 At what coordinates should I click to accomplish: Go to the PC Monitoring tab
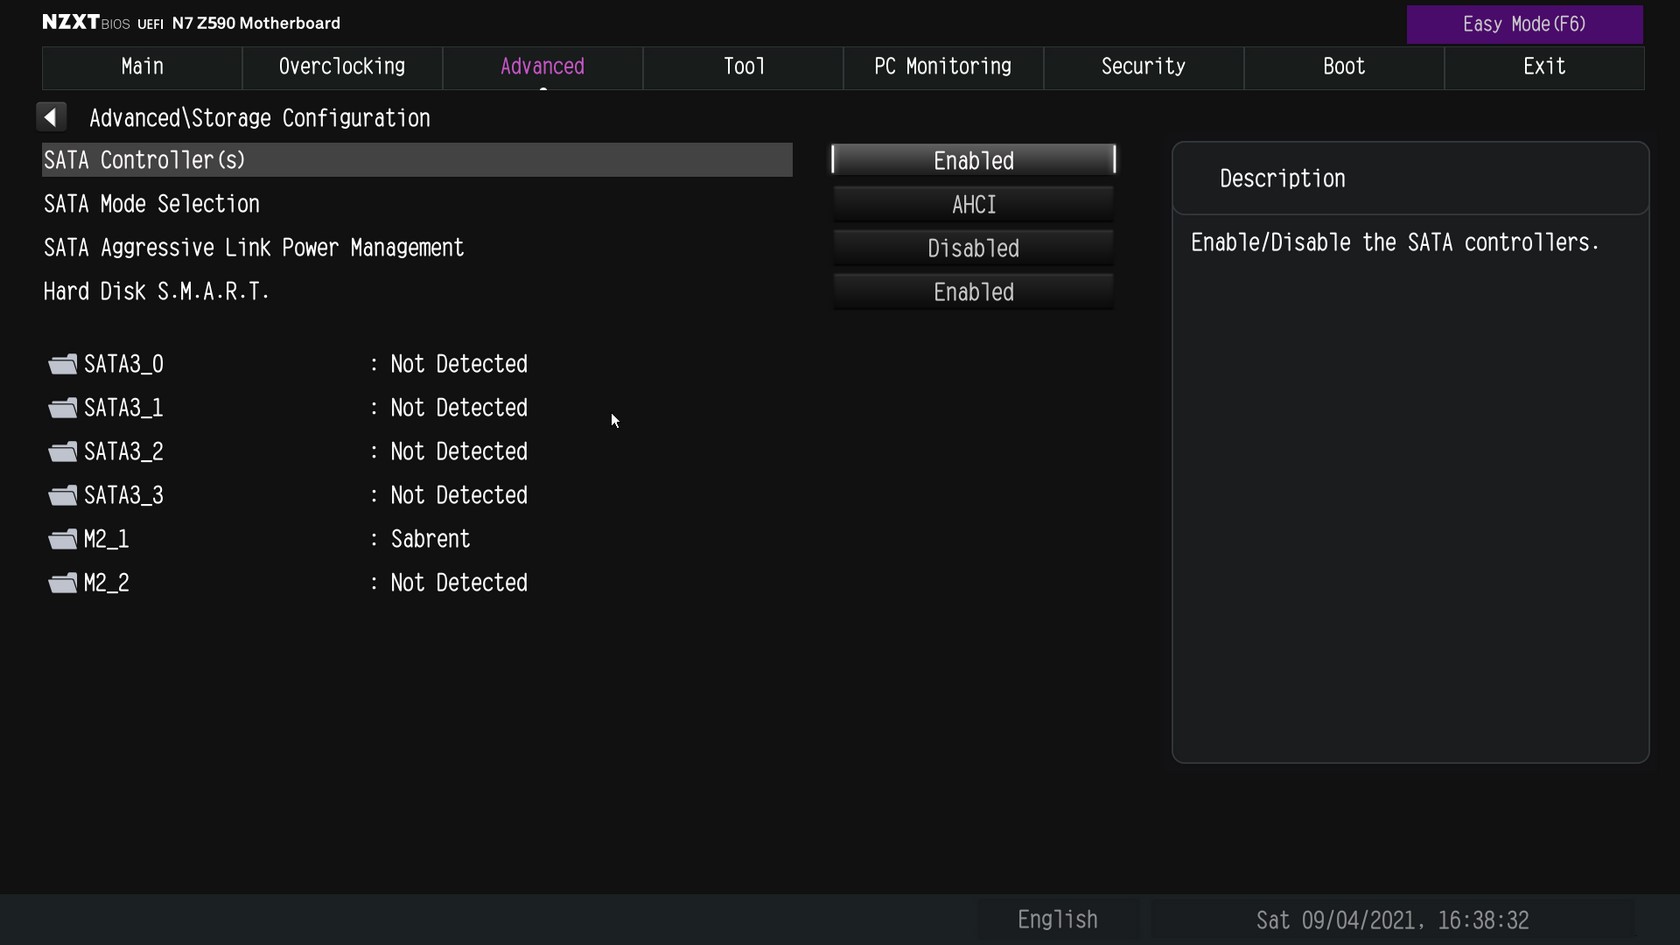[943, 67]
